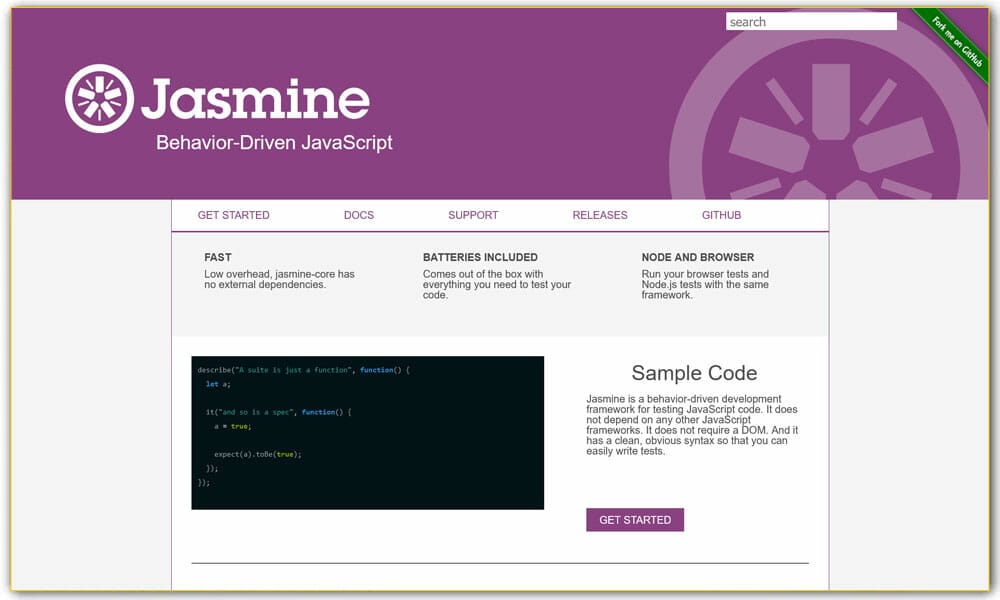1000x600 pixels.
Task: Click the 'Sample Code' heading
Action: pos(695,373)
